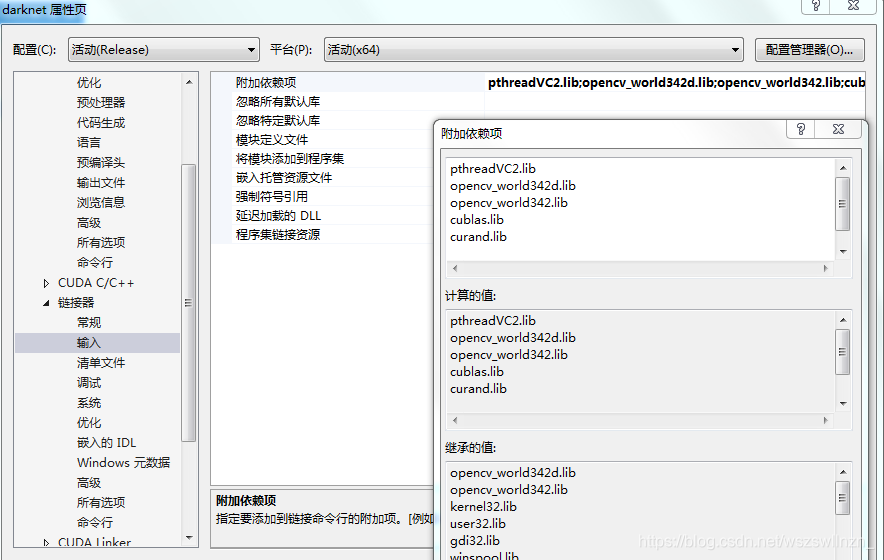884x560 pixels.
Task: Select 浏览信息 in the property tree
Action: [x=101, y=202]
